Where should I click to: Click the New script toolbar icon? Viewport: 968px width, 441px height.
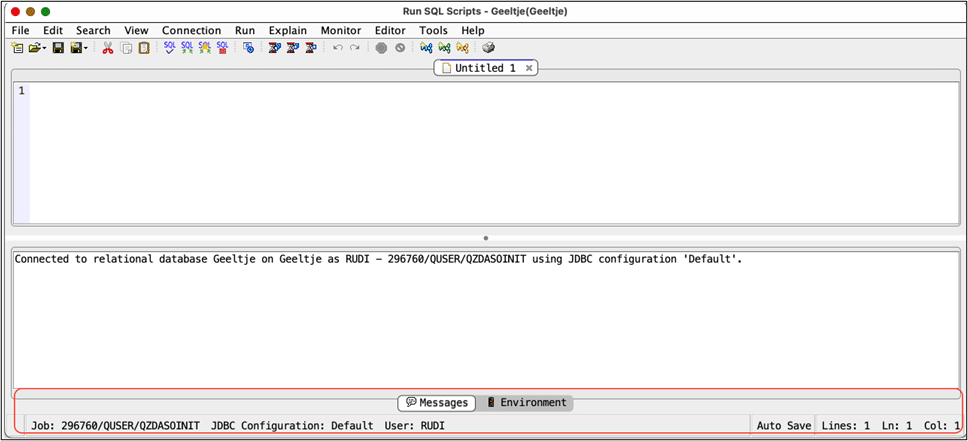point(18,47)
